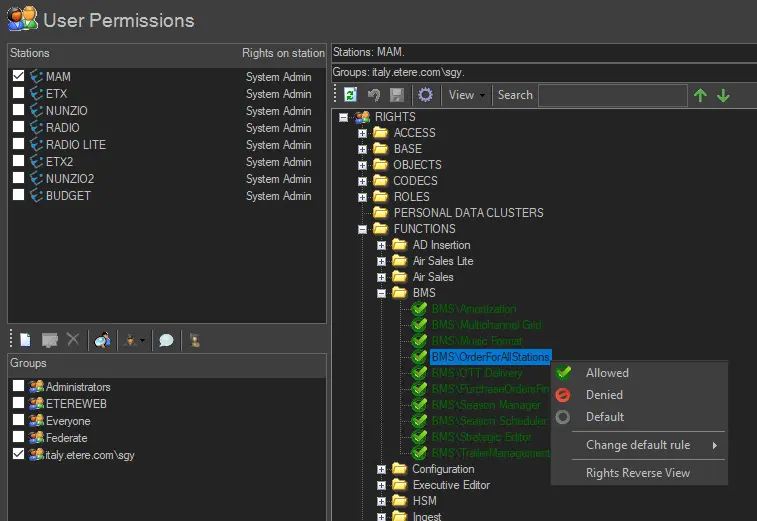Collapse the BMS folder node
Viewport: 757px width, 521px height.
pyautogui.click(x=382, y=293)
